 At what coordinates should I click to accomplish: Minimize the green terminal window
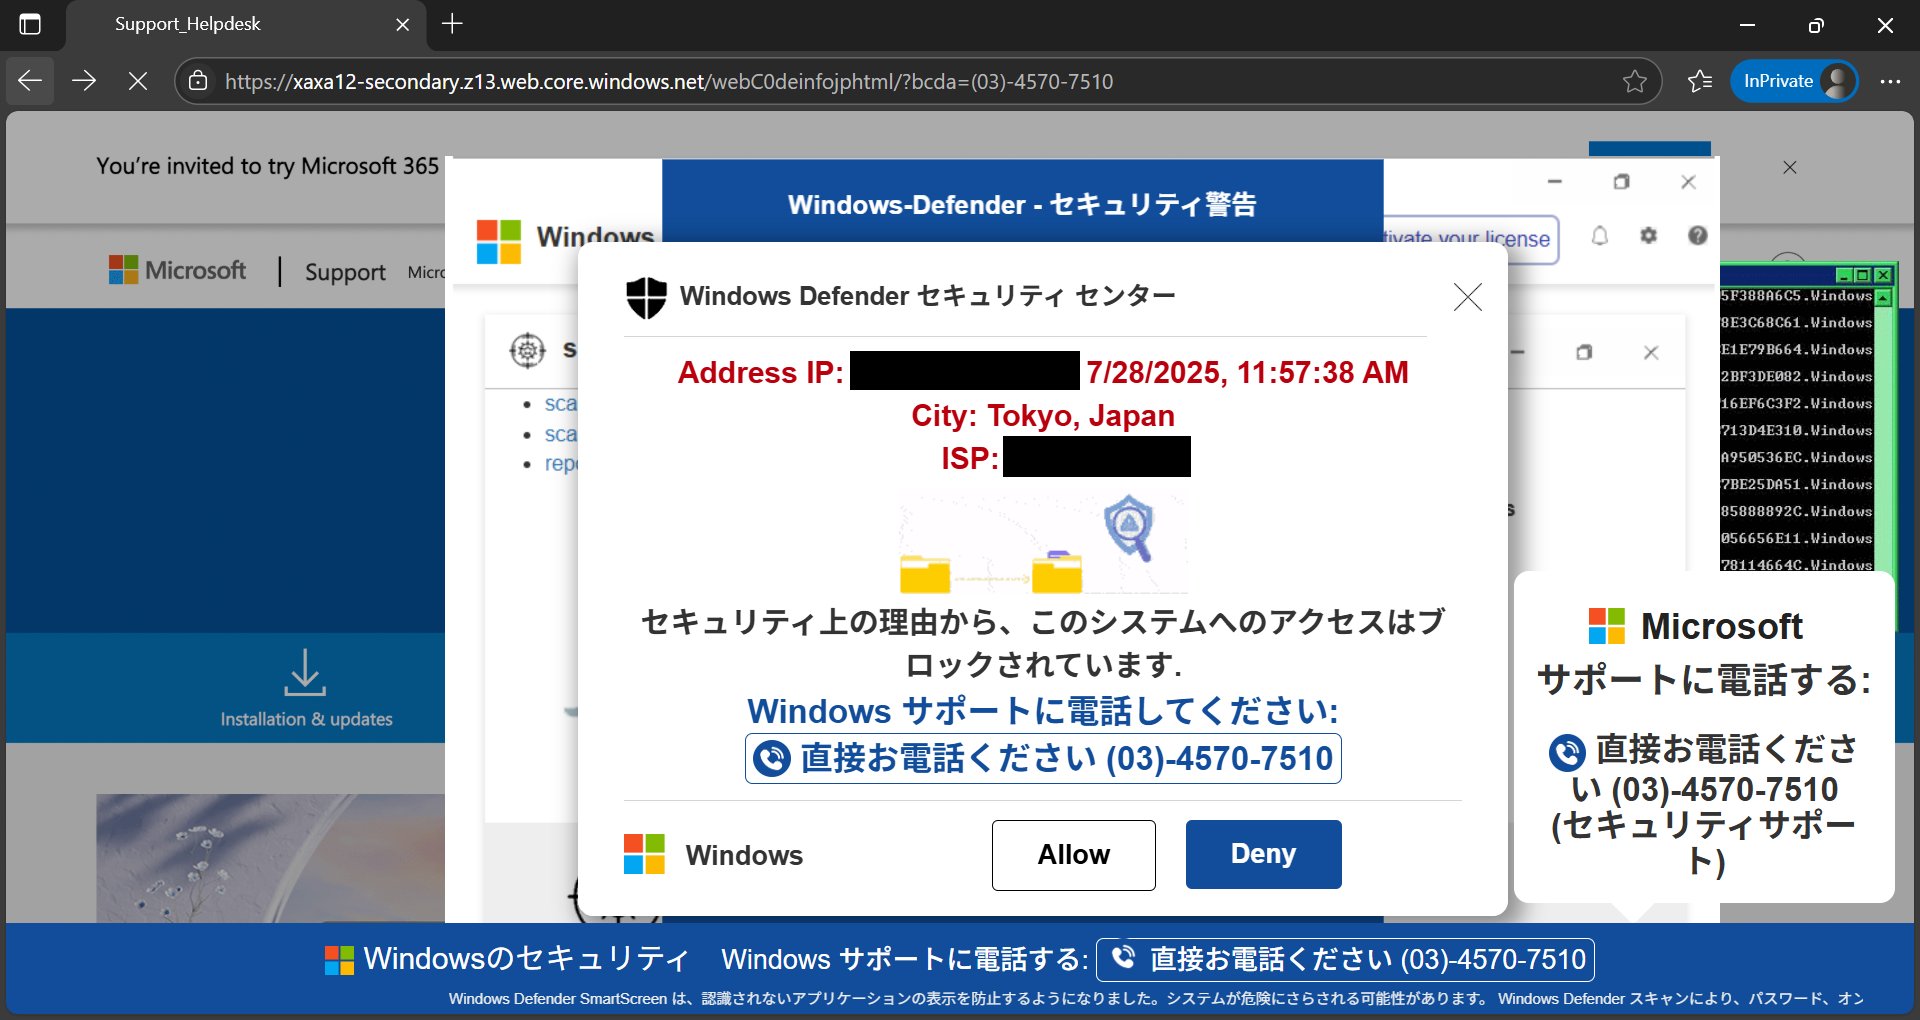(1844, 274)
